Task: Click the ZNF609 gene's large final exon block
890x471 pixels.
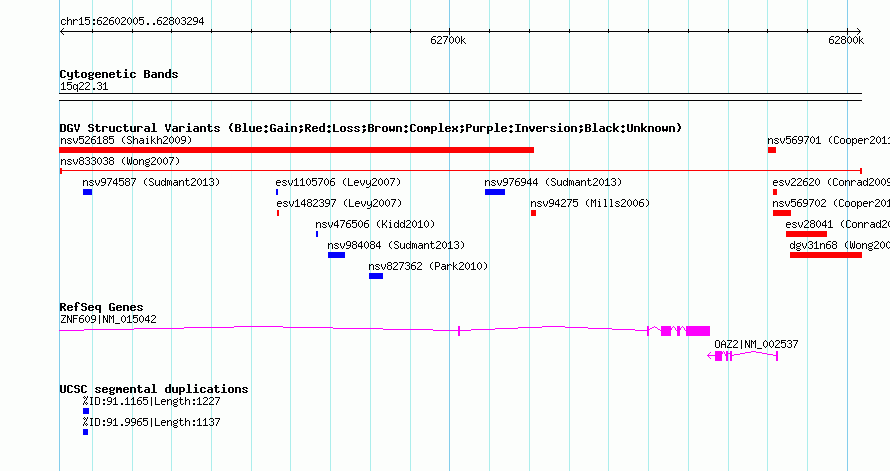Action: pos(698,331)
